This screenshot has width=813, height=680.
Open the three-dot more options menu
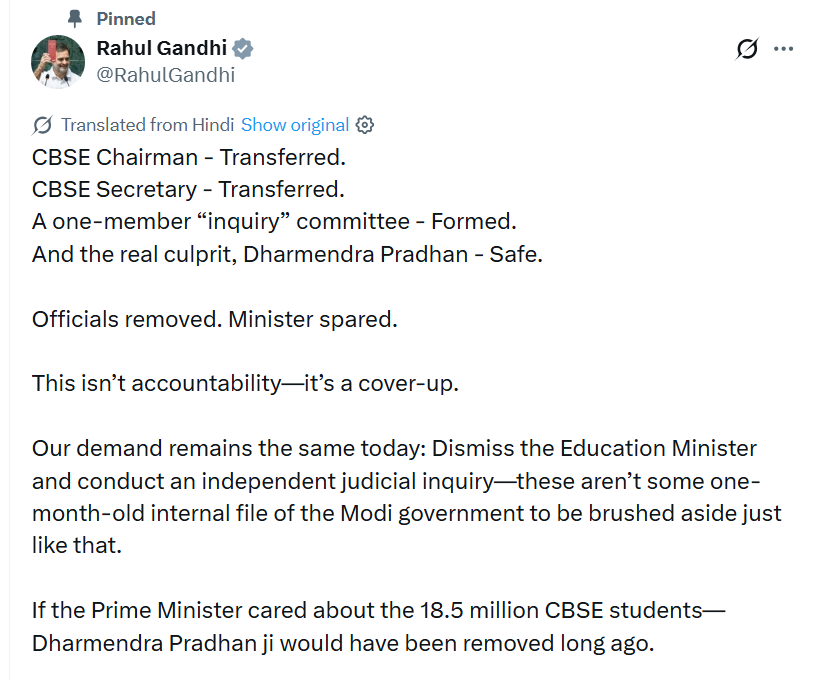[783, 49]
